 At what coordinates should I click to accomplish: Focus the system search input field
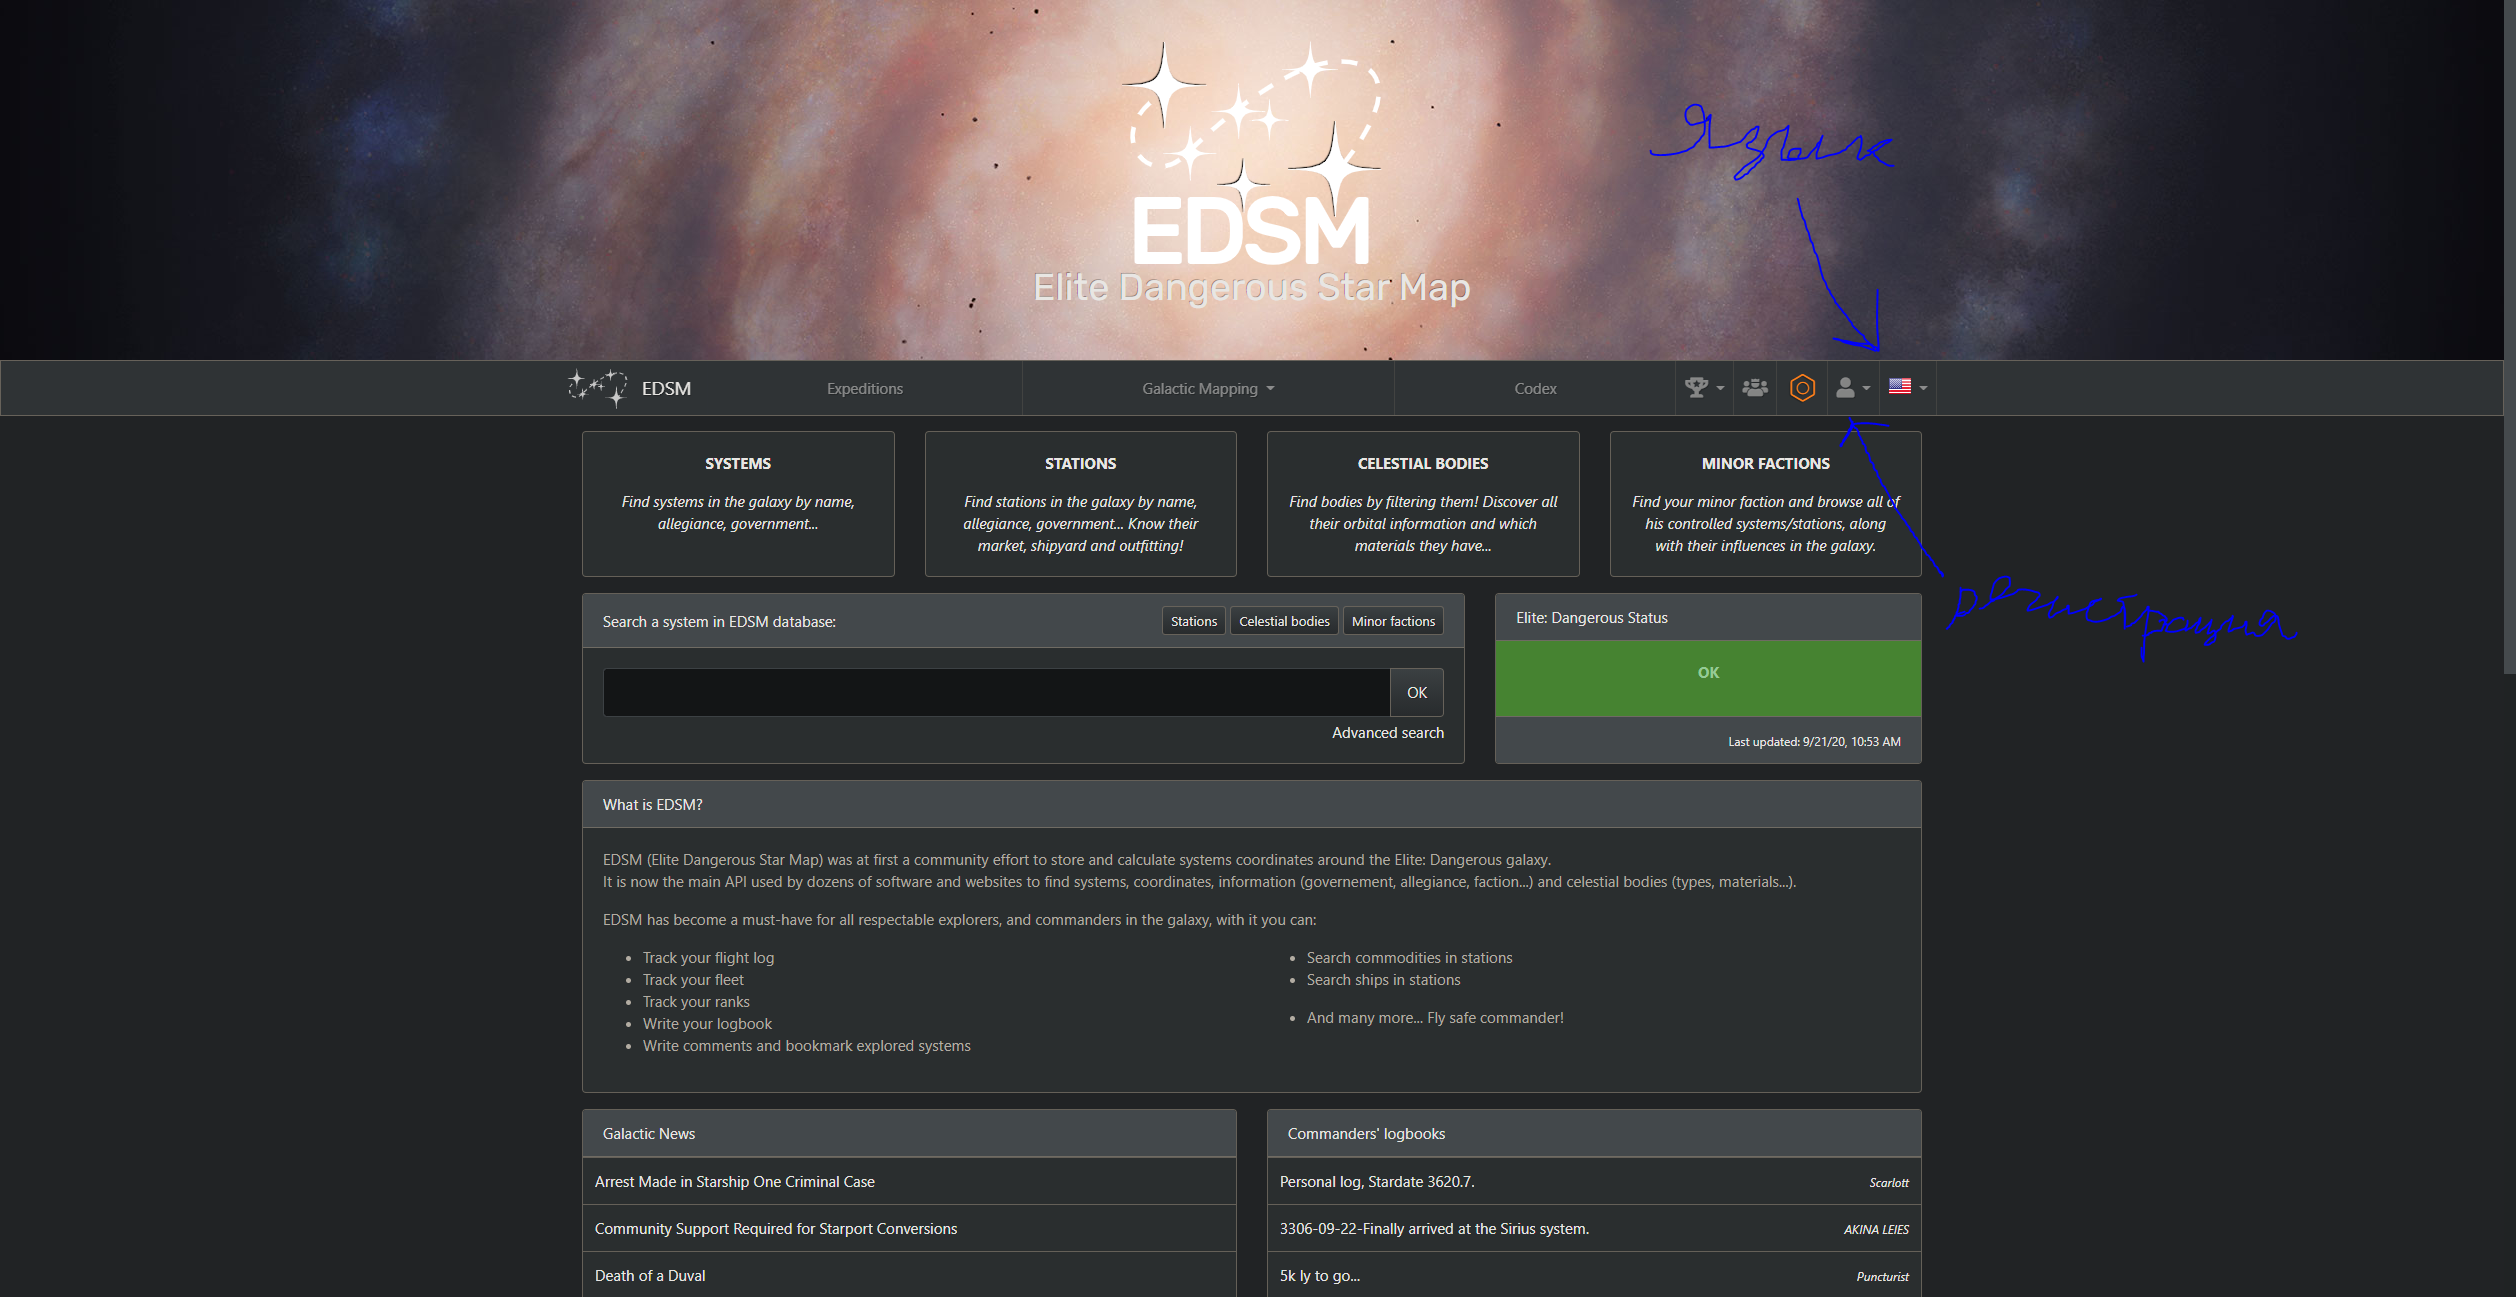coord(996,692)
